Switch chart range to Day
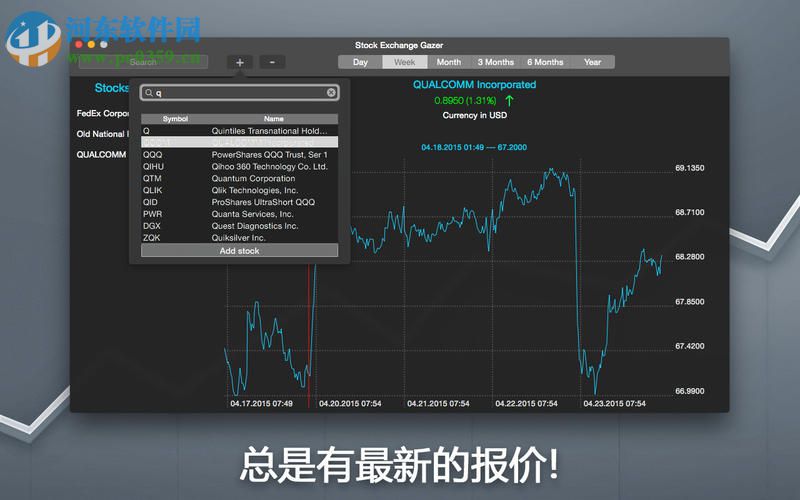The width and height of the screenshot is (800, 500). (360, 62)
